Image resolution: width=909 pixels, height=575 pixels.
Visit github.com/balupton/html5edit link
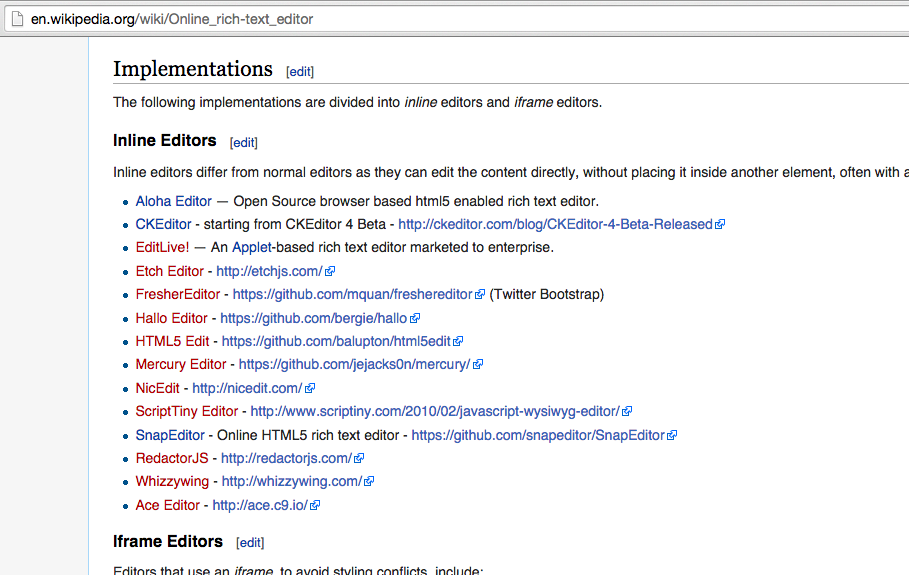click(336, 341)
